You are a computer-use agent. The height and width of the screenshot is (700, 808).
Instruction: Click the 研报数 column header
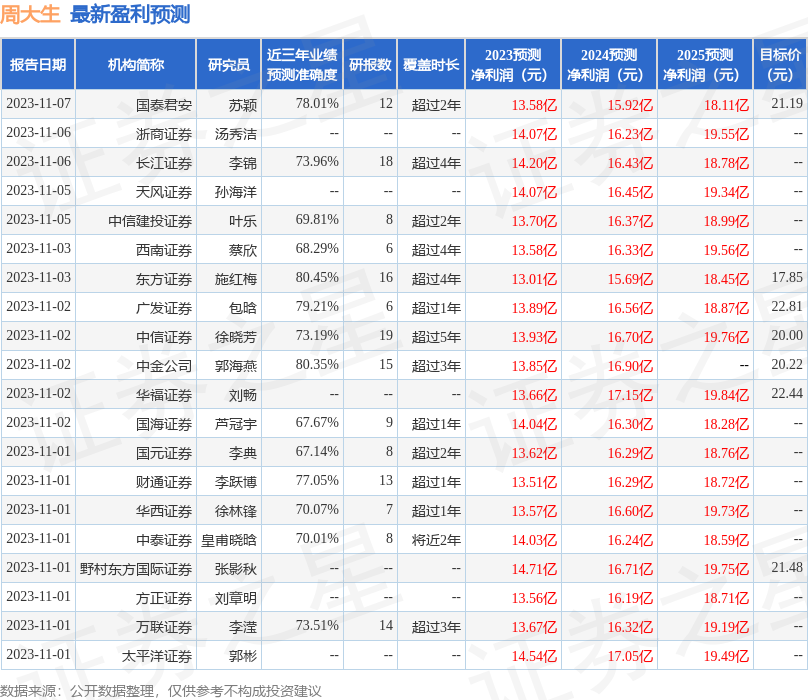(x=370, y=64)
